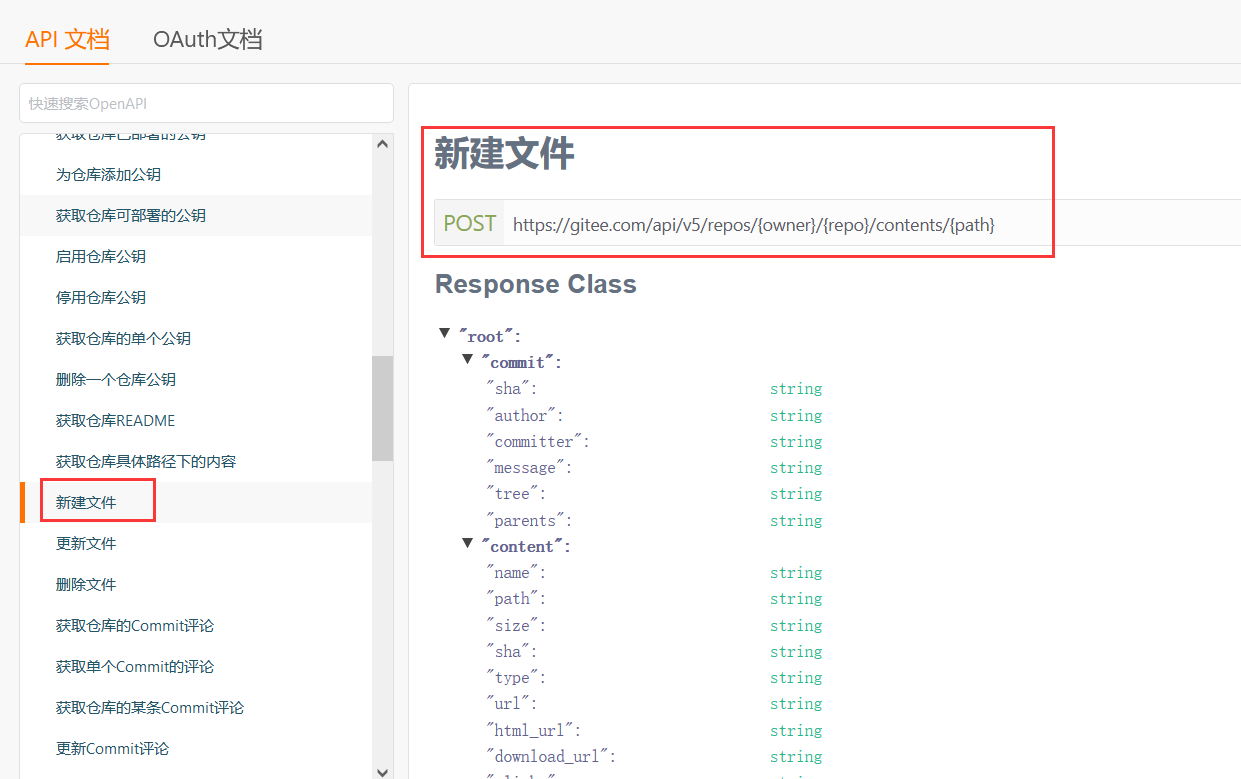The image size is (1241, 779).
Task: Click the "author" field under commit
Action: [525, 415]
